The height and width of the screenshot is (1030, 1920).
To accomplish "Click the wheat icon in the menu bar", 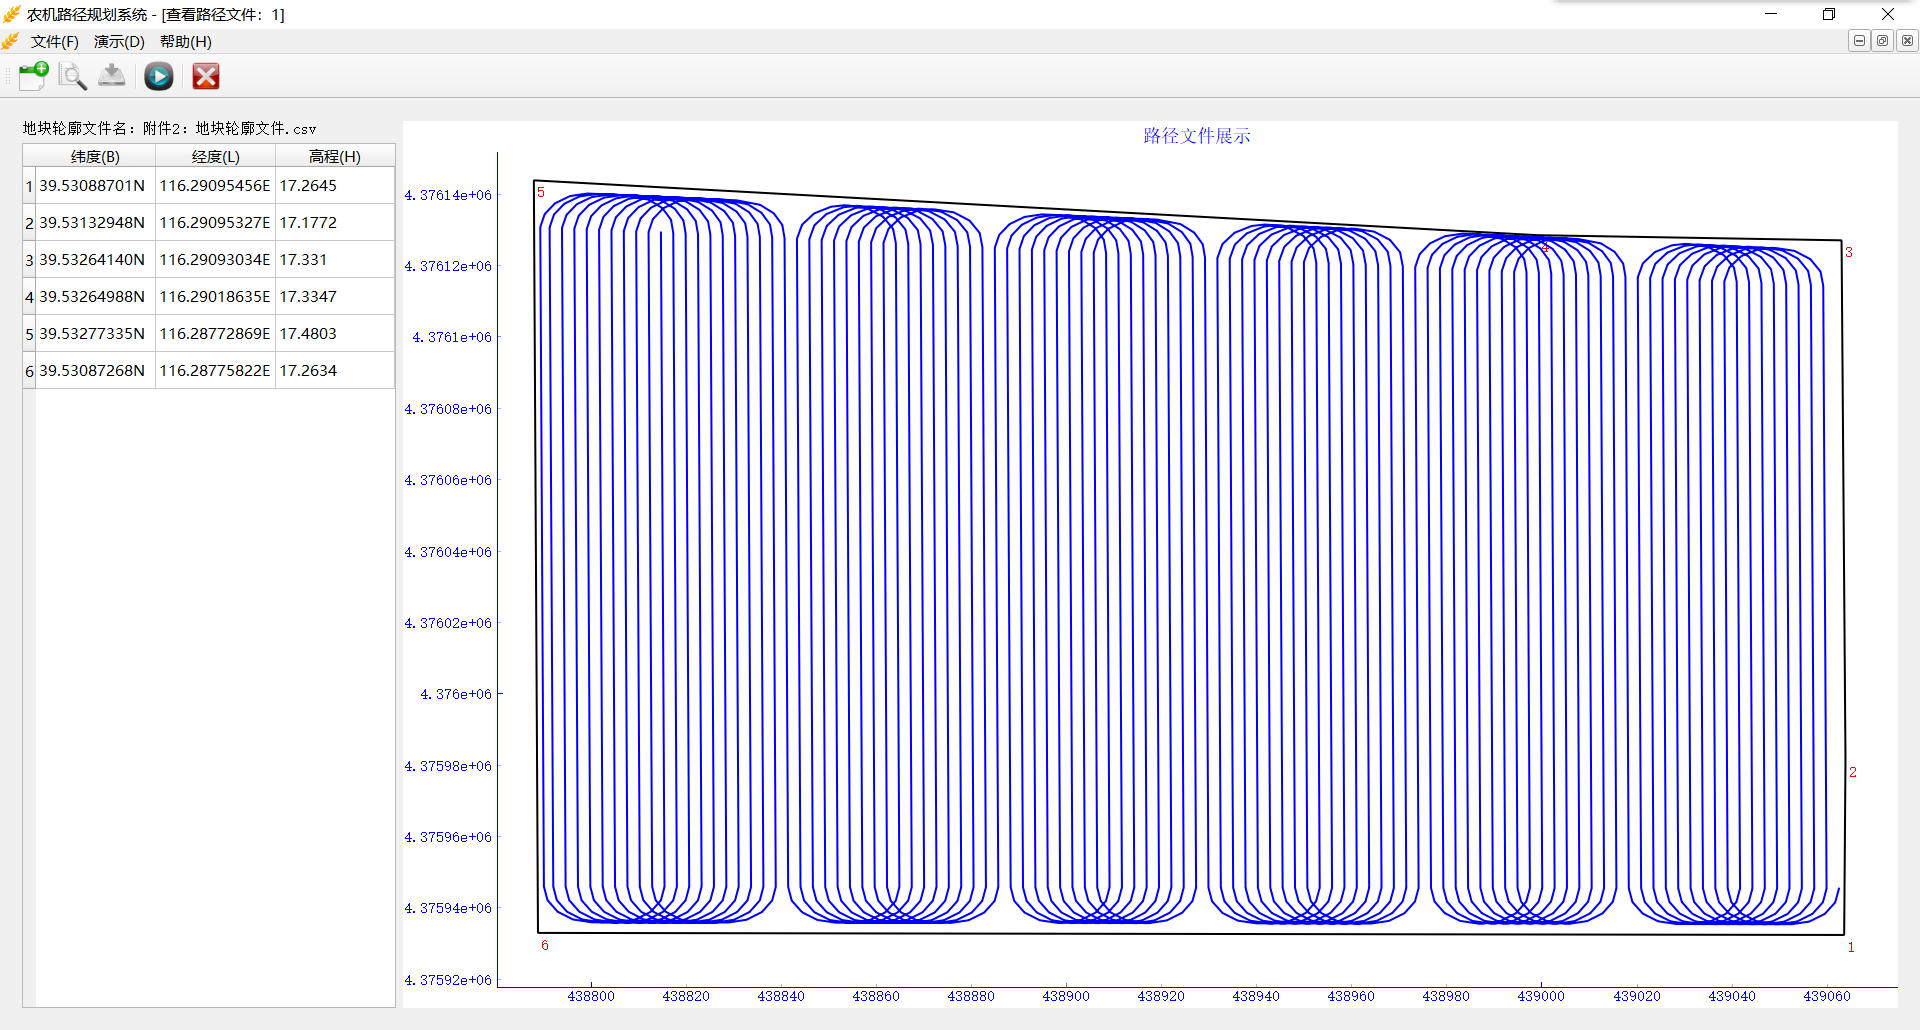I will point(11,41).
